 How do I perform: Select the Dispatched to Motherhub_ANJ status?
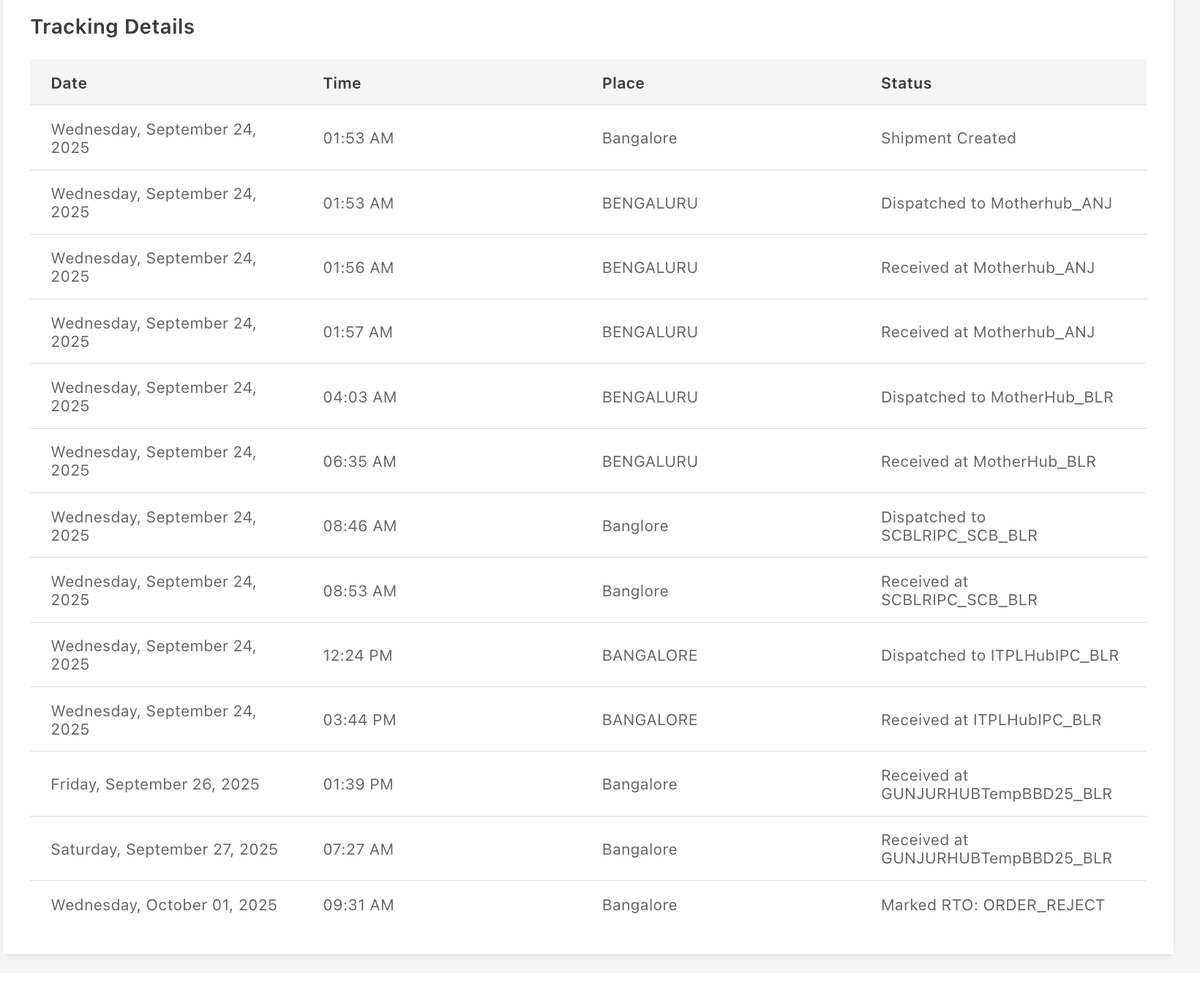click(996, 203)
